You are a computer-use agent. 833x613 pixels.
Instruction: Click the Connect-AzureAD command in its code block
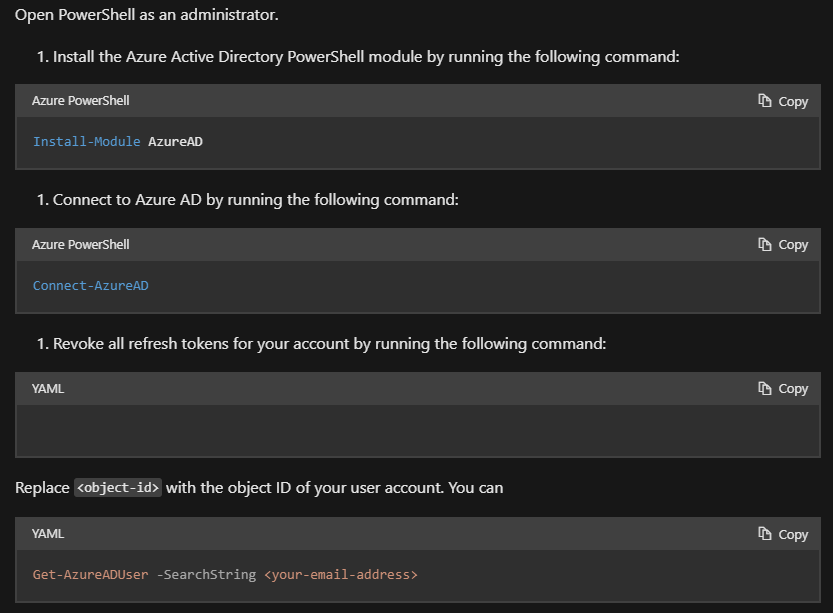coord(90,285)
